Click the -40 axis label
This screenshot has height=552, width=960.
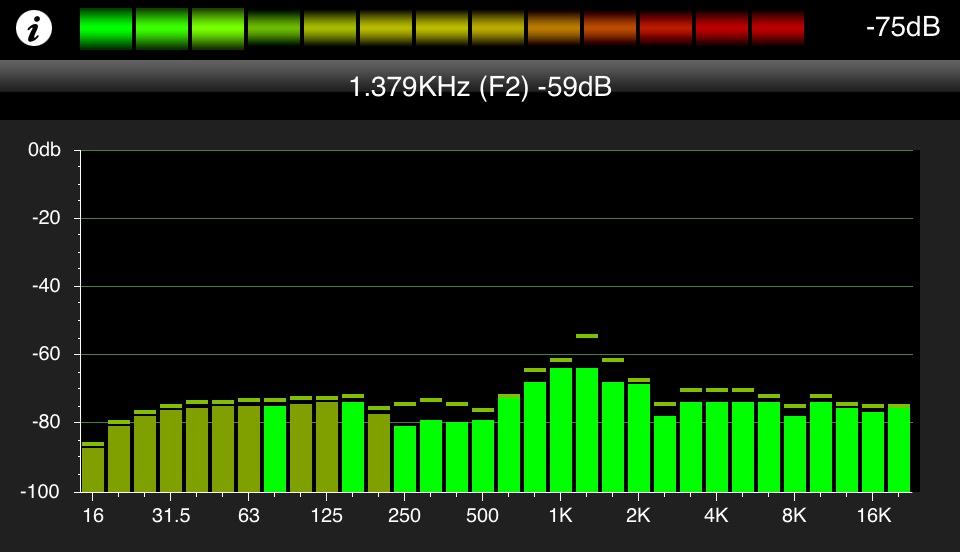coord(47,286)
